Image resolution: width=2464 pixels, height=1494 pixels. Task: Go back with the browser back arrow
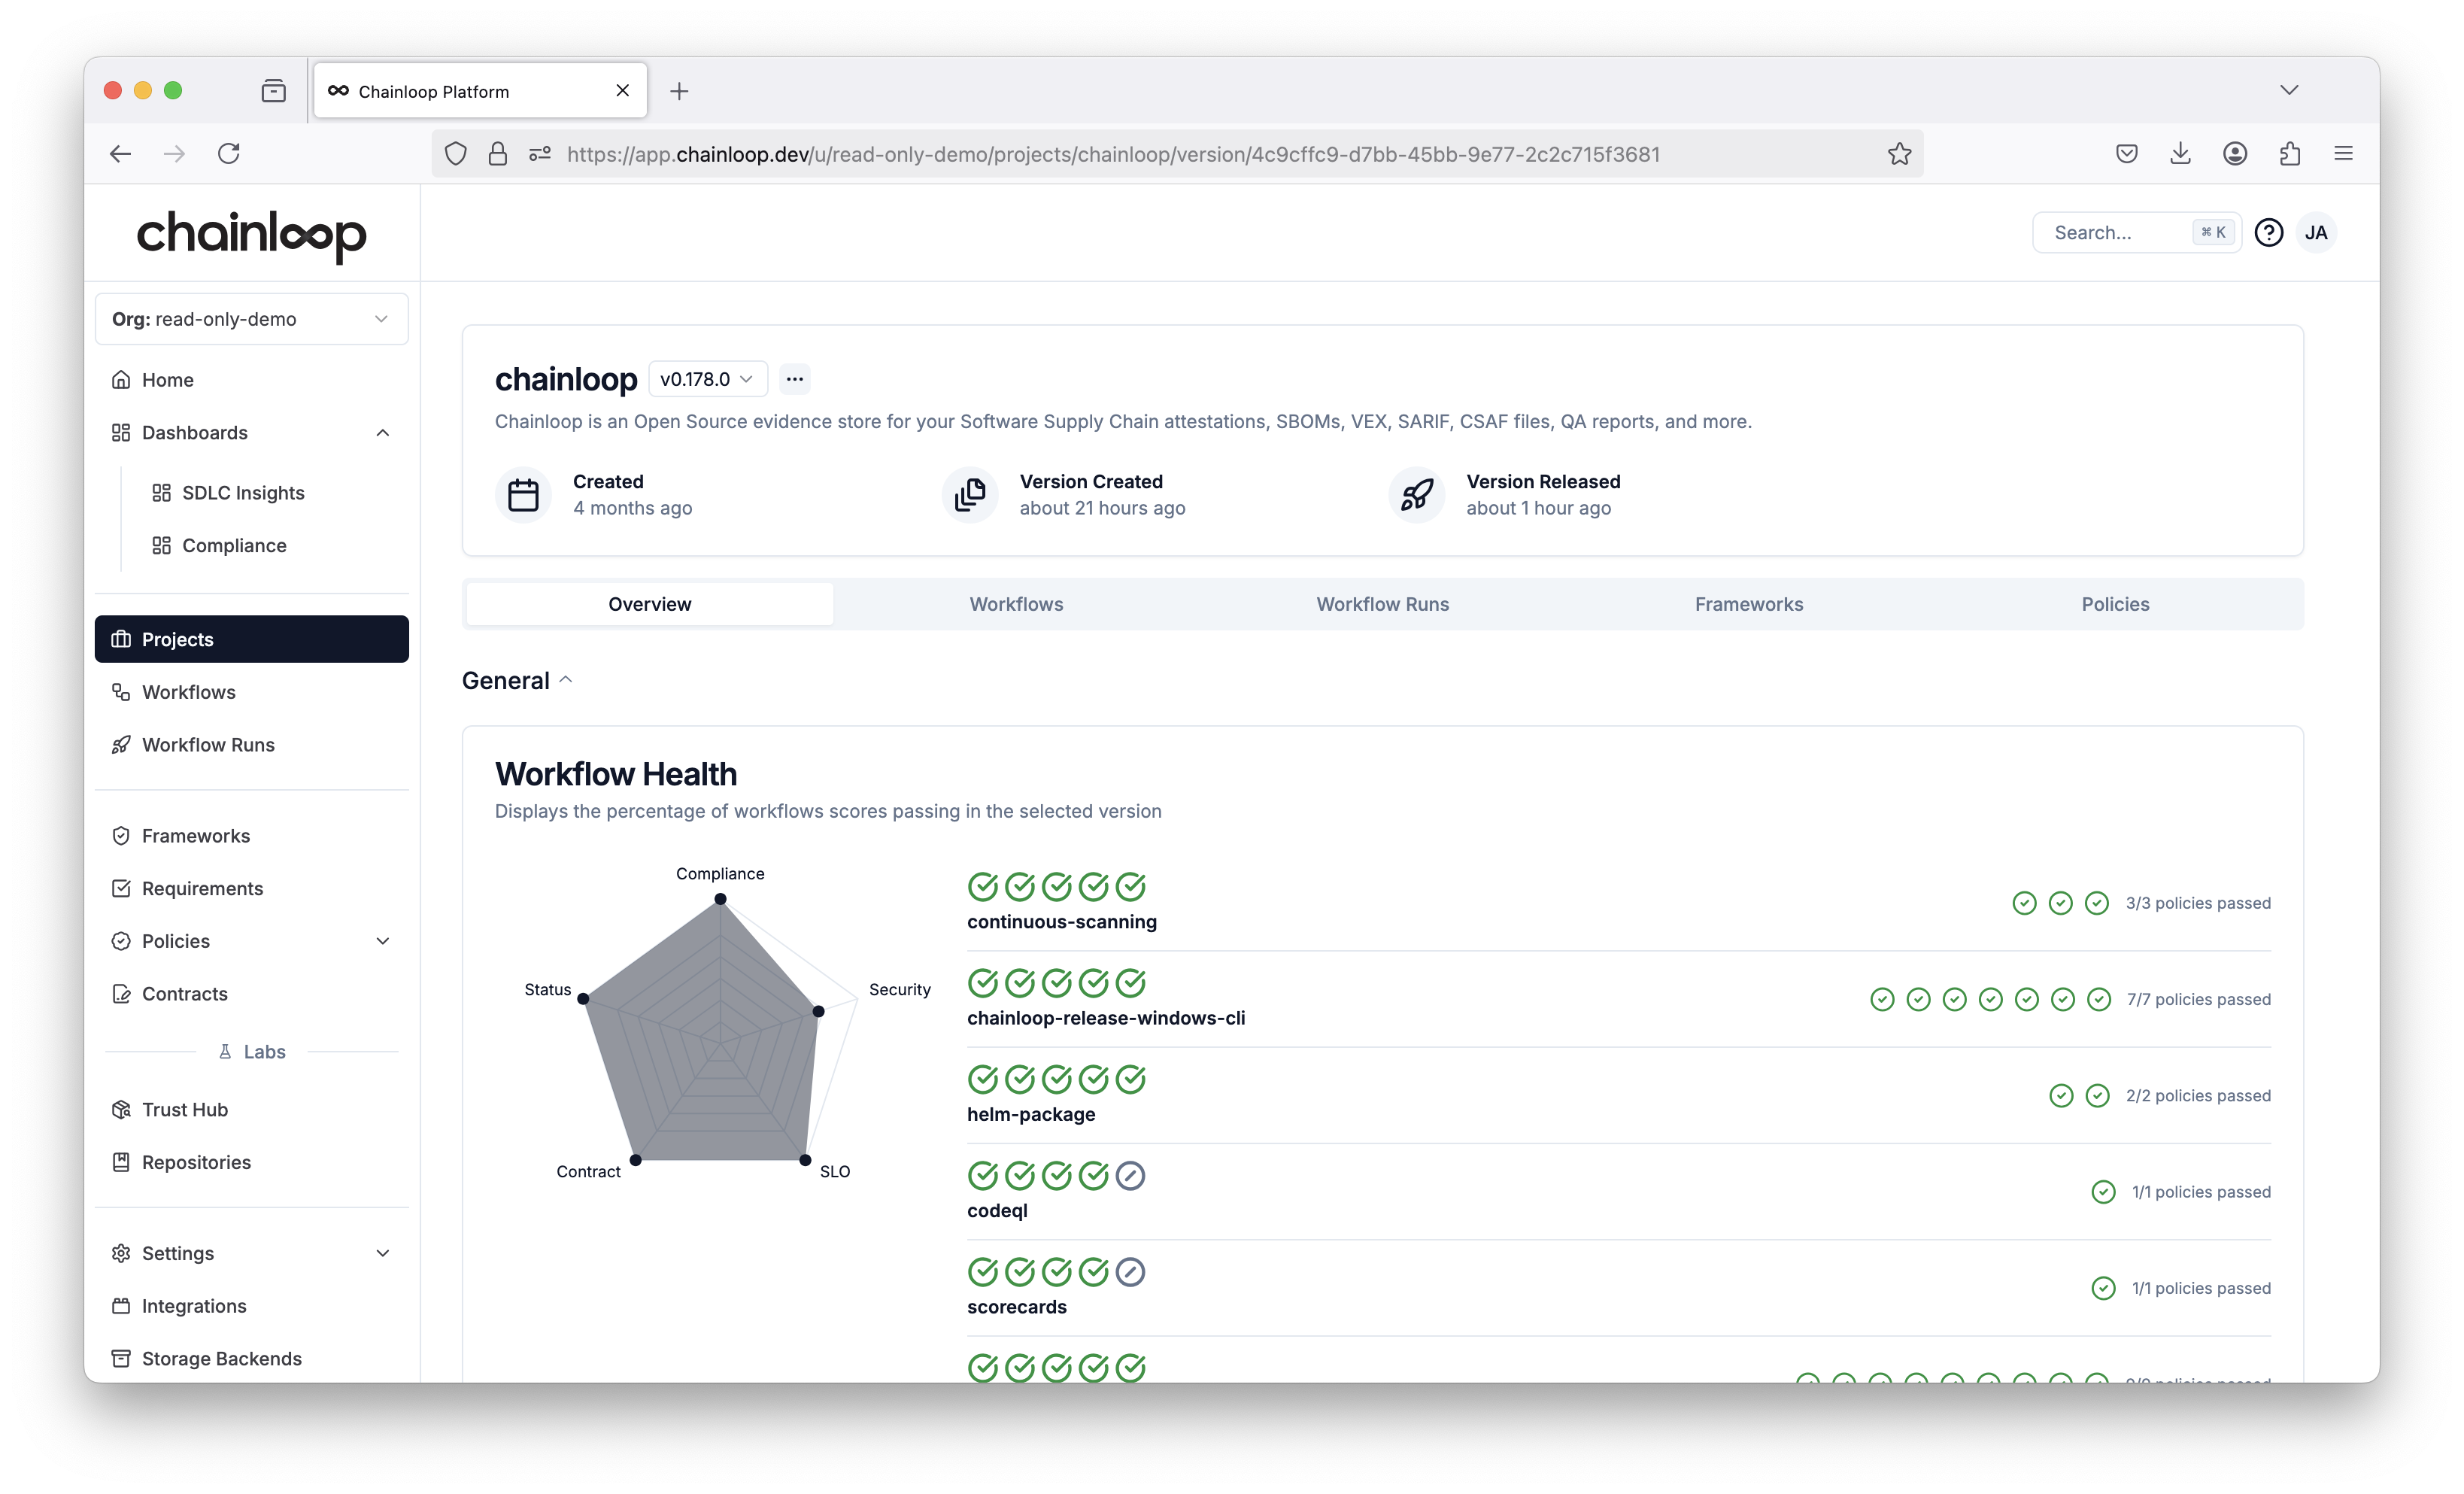120,153
